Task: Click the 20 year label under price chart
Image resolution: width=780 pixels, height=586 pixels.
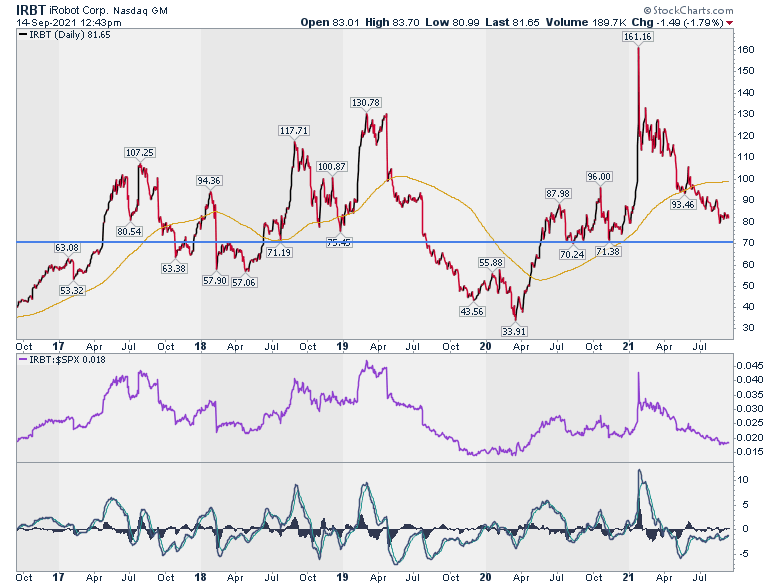Action: tap(486, 346)
